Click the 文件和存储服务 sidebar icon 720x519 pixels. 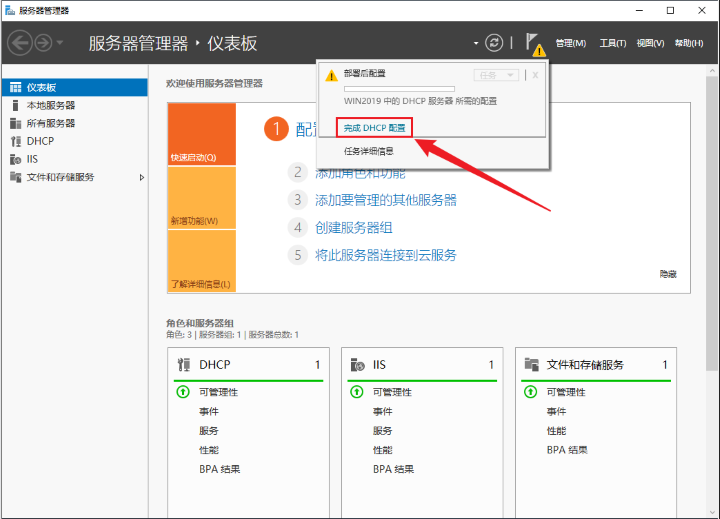16,177
